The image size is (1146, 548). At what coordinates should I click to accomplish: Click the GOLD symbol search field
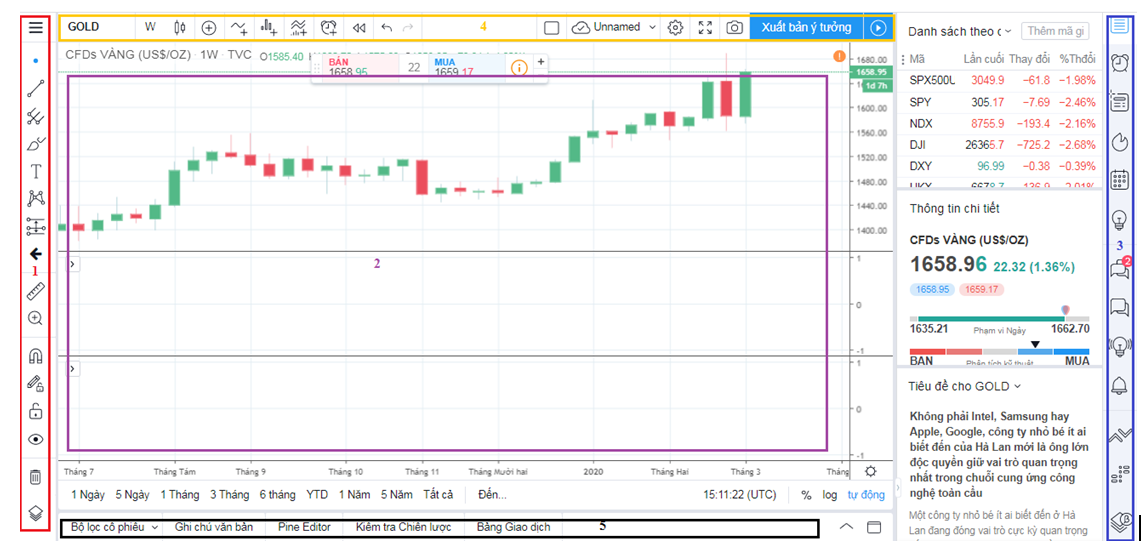(x=97, y=28)
